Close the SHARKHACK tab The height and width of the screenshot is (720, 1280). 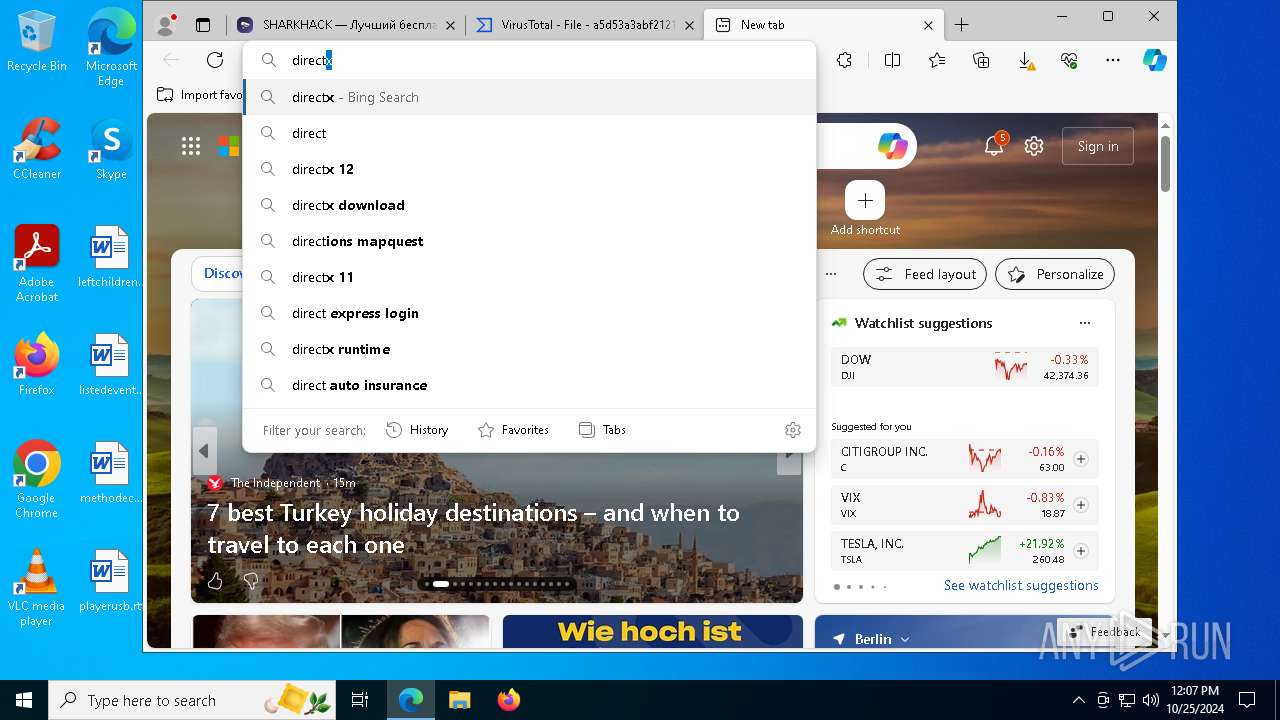[x=450, y=25]
